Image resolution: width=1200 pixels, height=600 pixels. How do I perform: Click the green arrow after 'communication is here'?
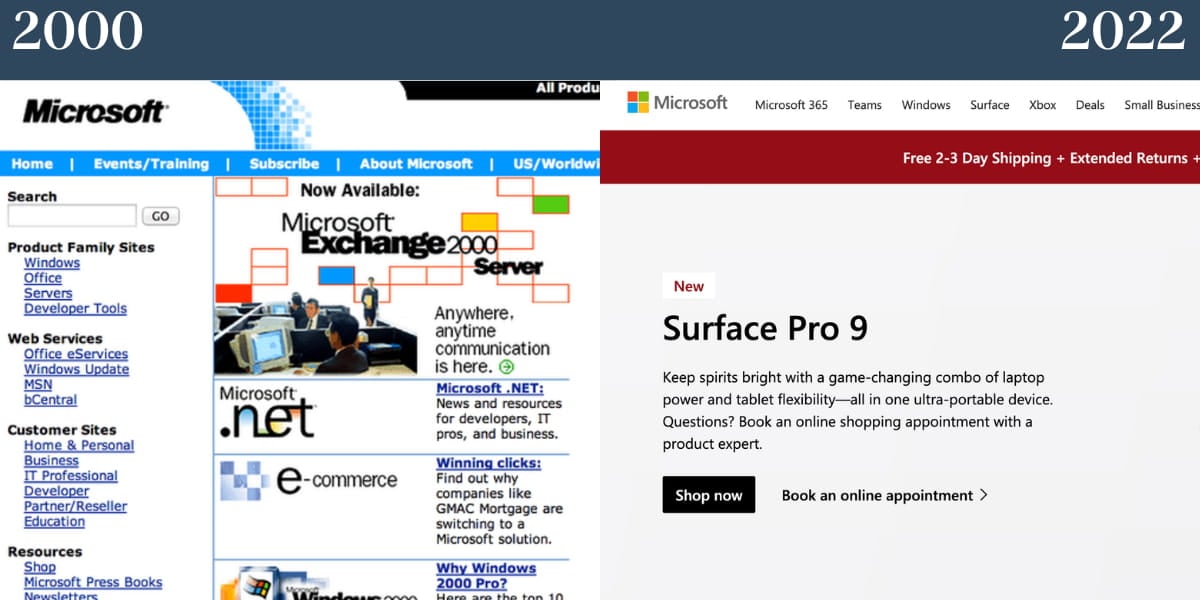506,367
